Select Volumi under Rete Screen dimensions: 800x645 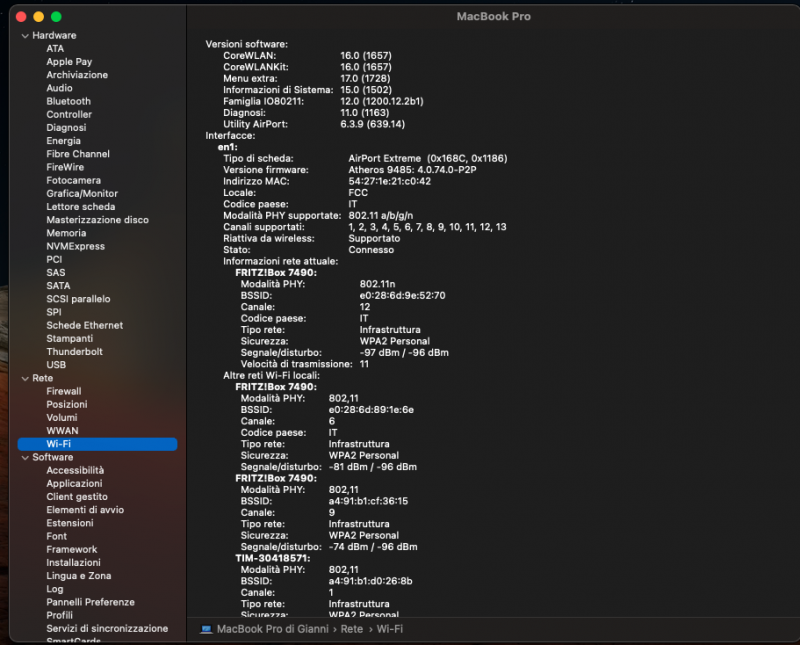pyautogui.click(x=62, y=418)
